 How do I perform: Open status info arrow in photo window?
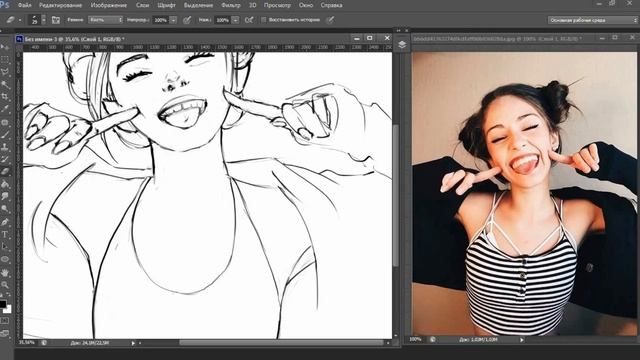[x=522, y=340]
